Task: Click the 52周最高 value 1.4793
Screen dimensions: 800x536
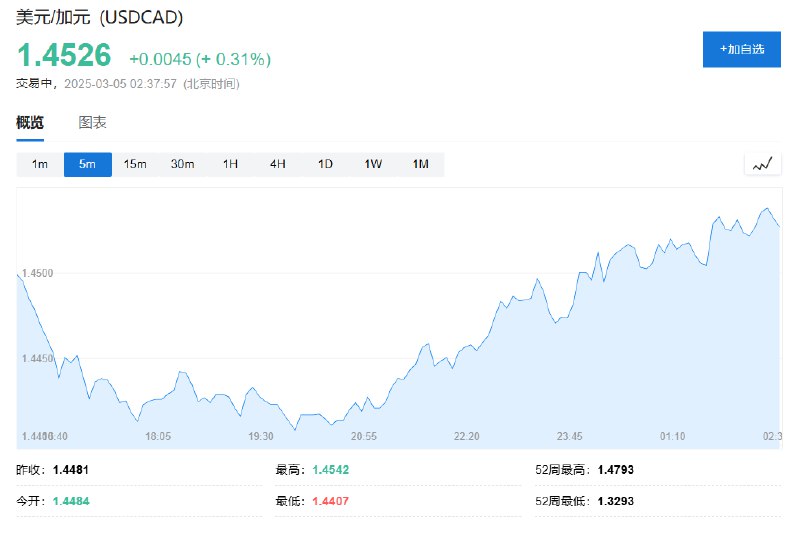Action: click(616, 470)
